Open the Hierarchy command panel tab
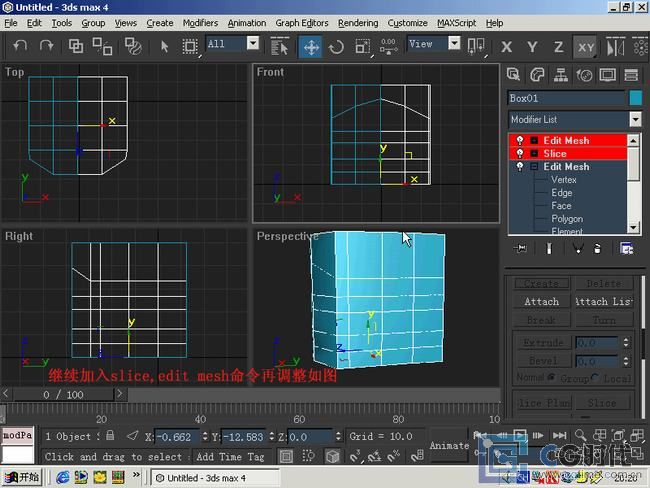This screenshot has width=650, height=488. click(560, 75)
